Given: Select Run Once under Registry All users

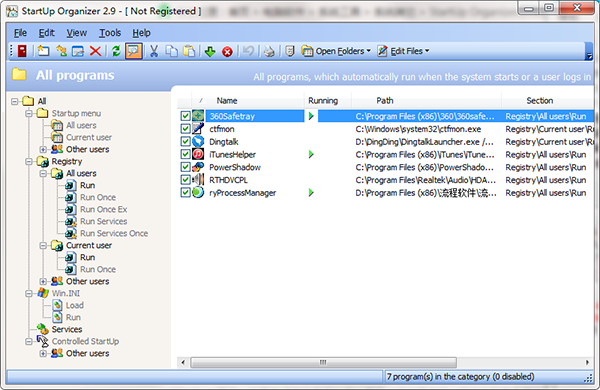Looking at the screenshot, I should [x=98, y=197].
